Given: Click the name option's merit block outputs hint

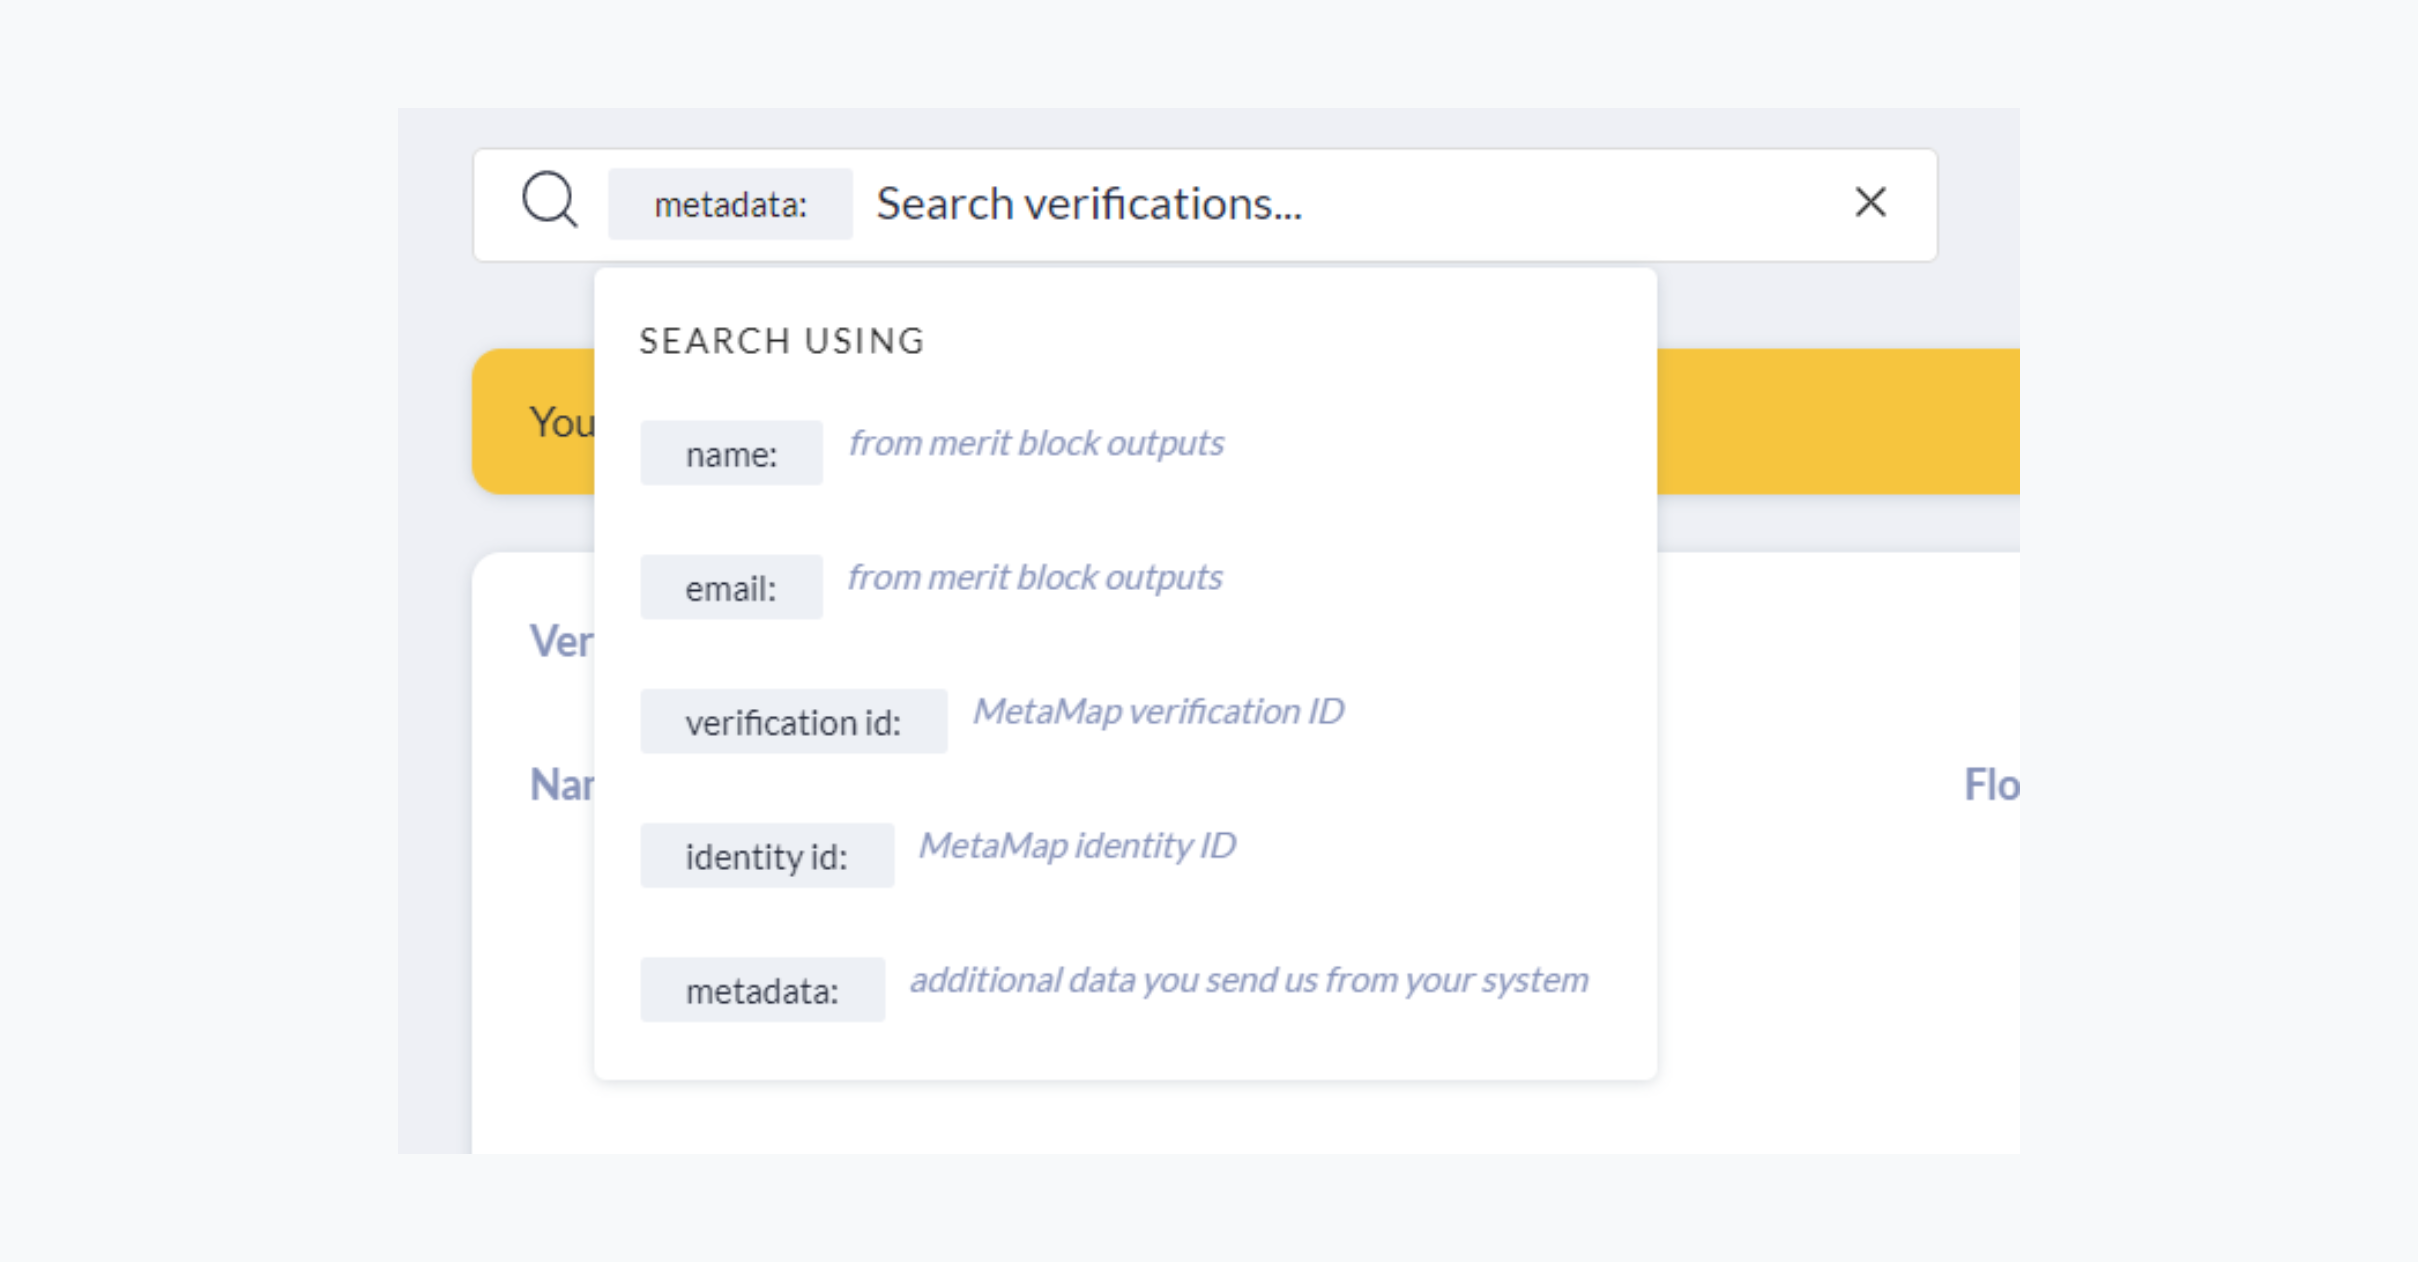Looking at the screenshot, I should click(1036, 443).
